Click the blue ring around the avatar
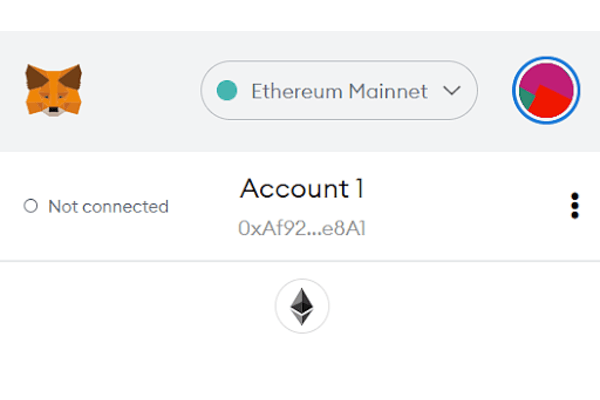 (516, 91)
